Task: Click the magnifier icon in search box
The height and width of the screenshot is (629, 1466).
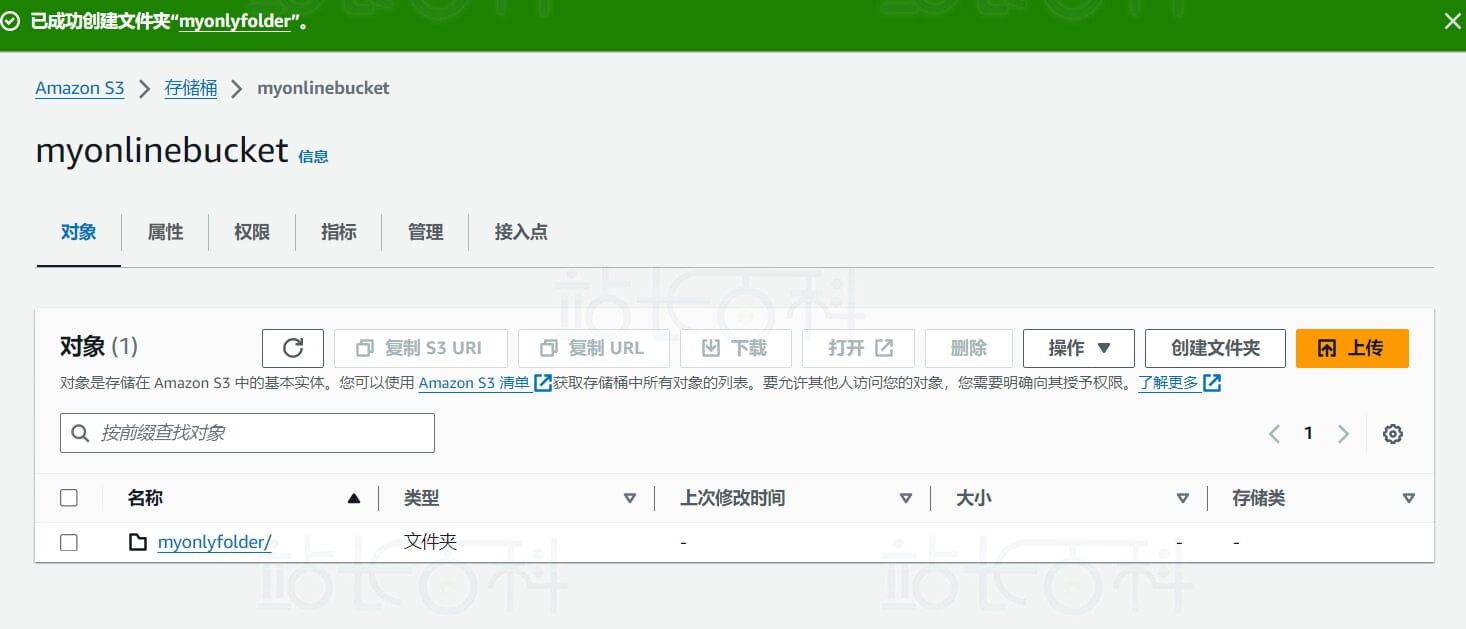Action: tap(80, 433)
